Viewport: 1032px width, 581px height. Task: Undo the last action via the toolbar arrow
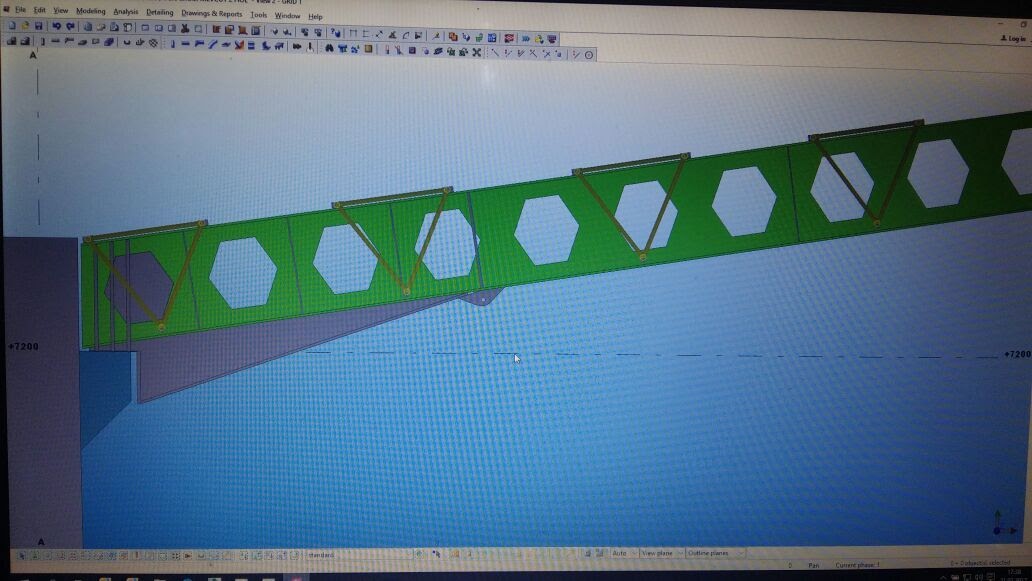(x=57, y=26)
